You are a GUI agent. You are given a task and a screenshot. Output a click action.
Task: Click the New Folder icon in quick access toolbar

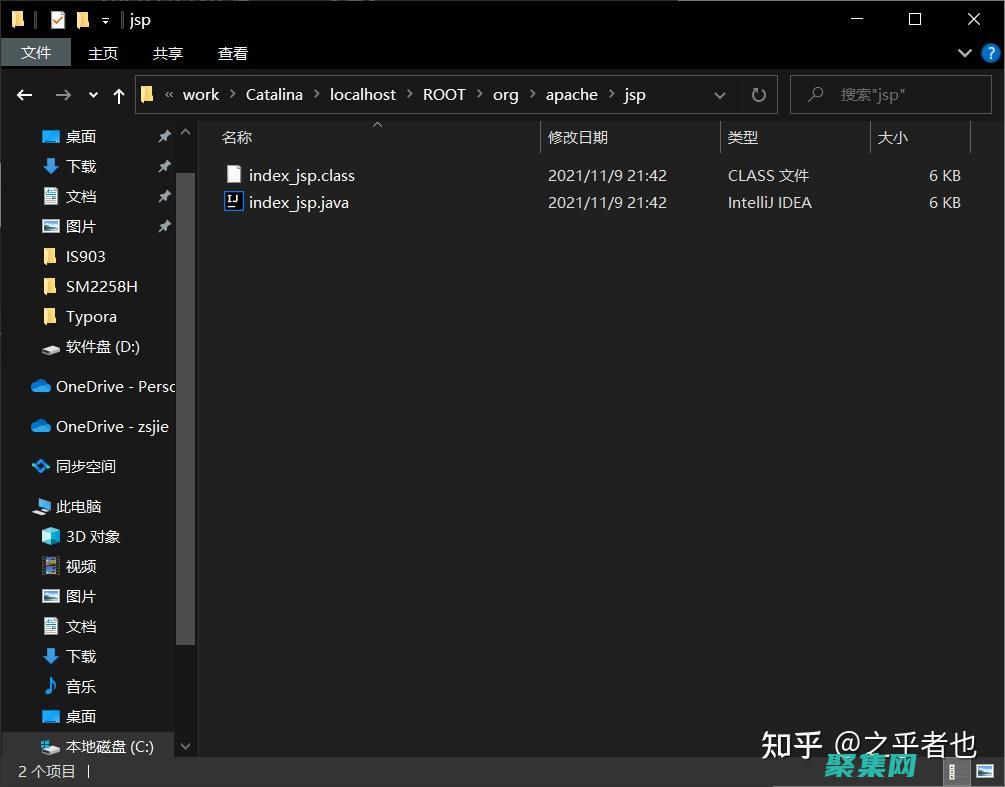tap(82, 19)
